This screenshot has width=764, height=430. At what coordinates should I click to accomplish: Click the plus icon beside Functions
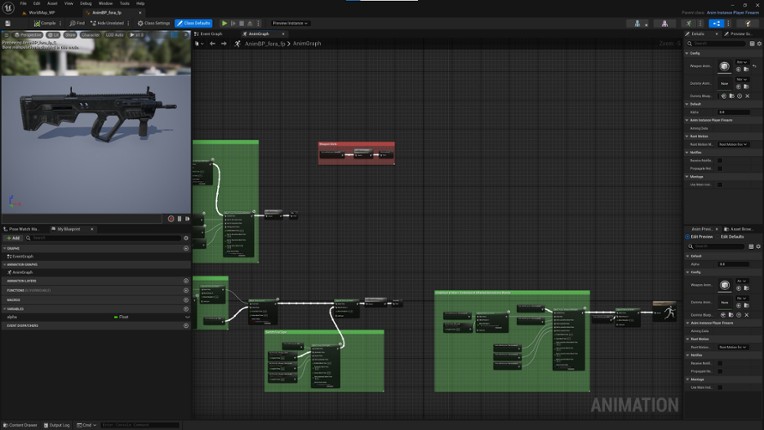pos(186,290)
